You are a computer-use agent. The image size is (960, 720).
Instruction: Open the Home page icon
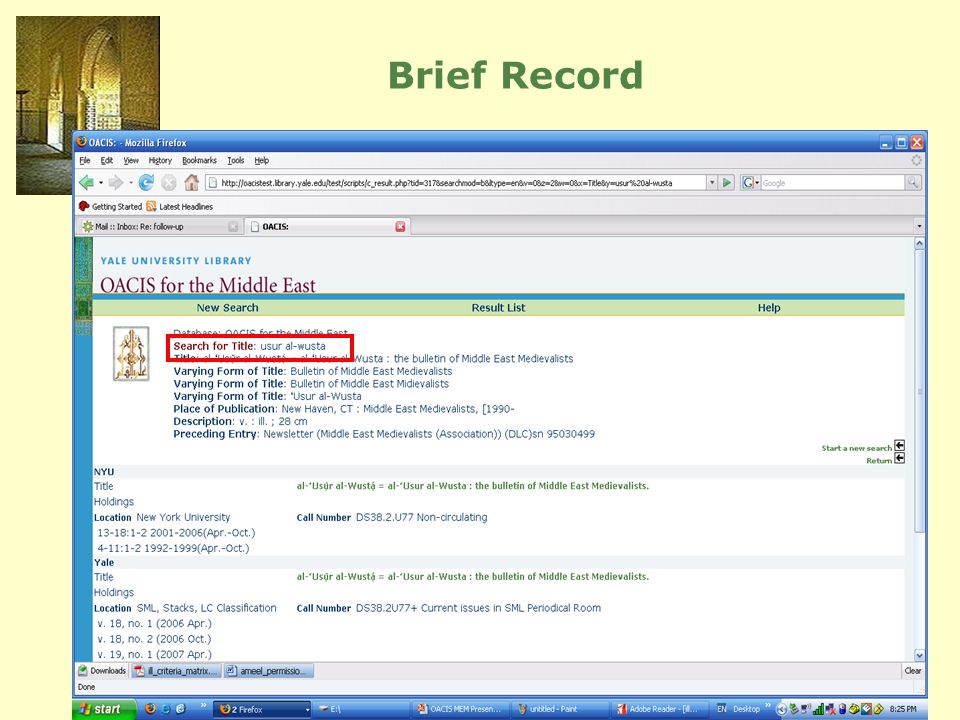[x=192, y=182]
